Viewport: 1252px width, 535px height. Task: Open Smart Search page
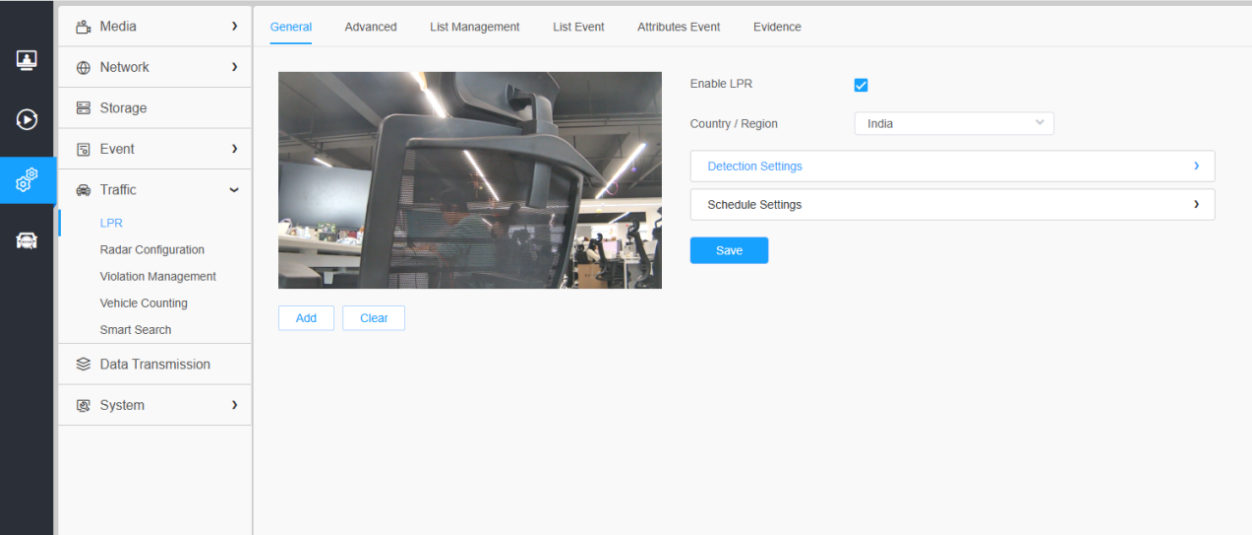pos(136,330)
